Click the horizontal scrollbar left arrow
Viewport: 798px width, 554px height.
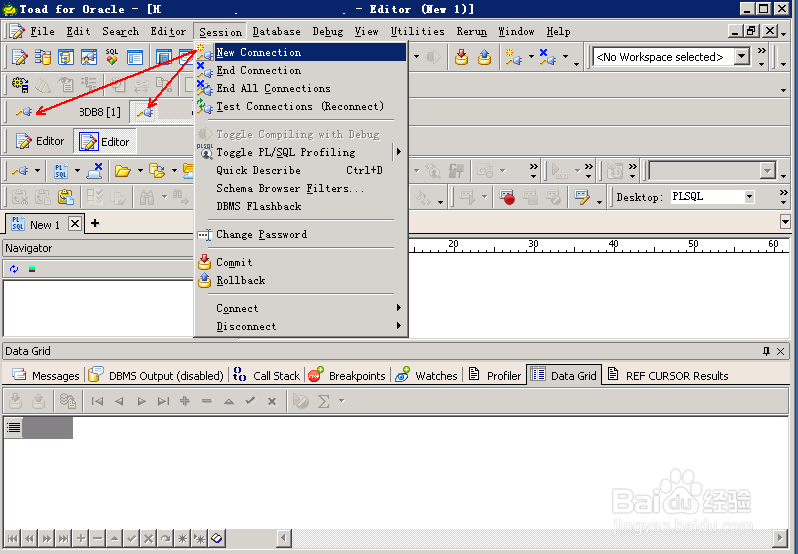click(284, 538)
